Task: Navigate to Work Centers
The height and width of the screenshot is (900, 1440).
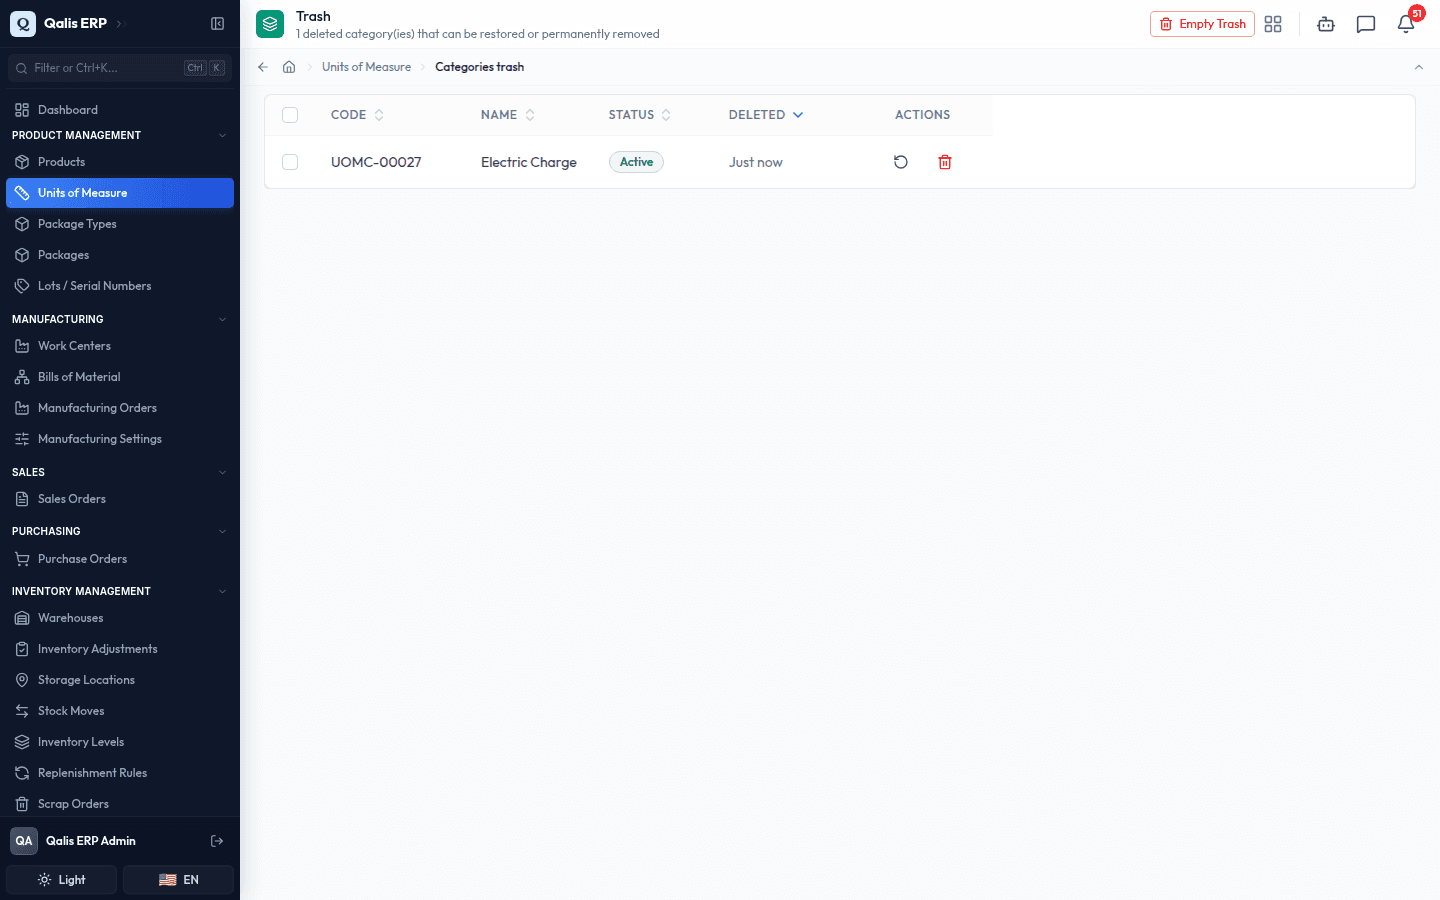Action: click(120, 346)
